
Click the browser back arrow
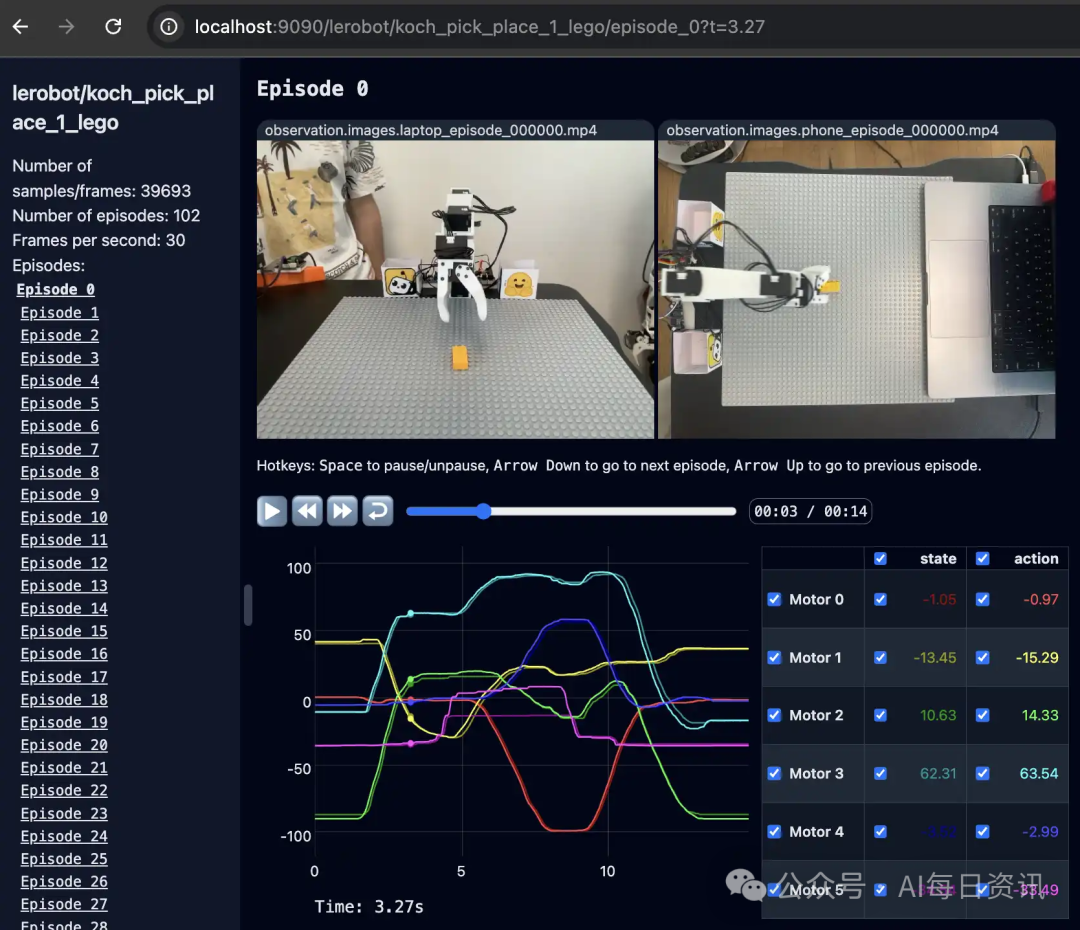20,27
